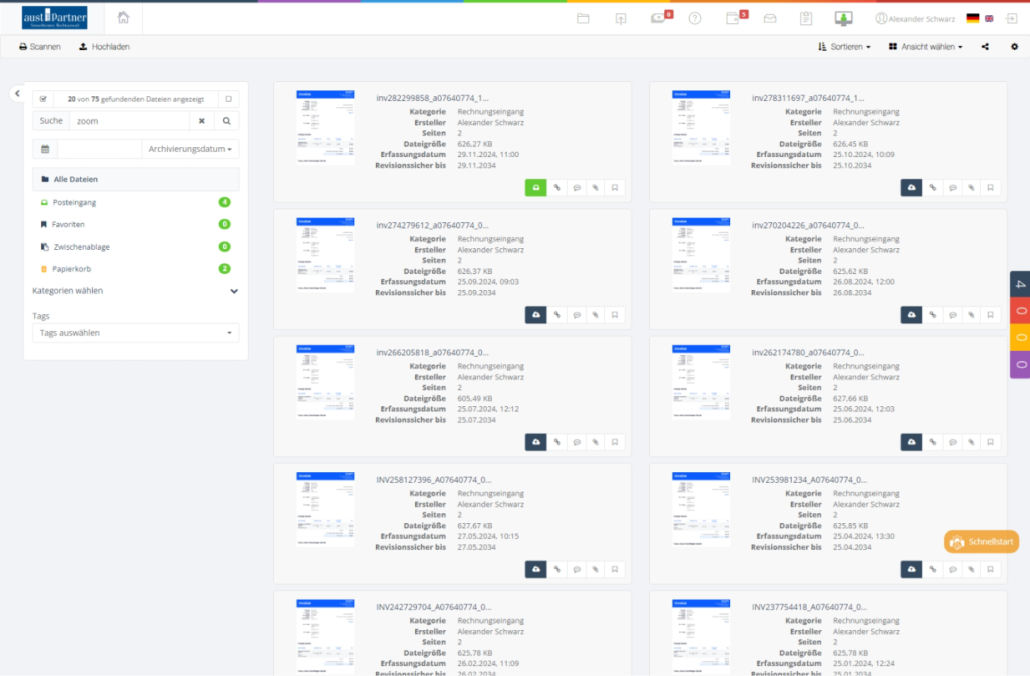The image size is (1030, 676).
Task: Click the share icon in toolbar
Action: pos(986,47)
